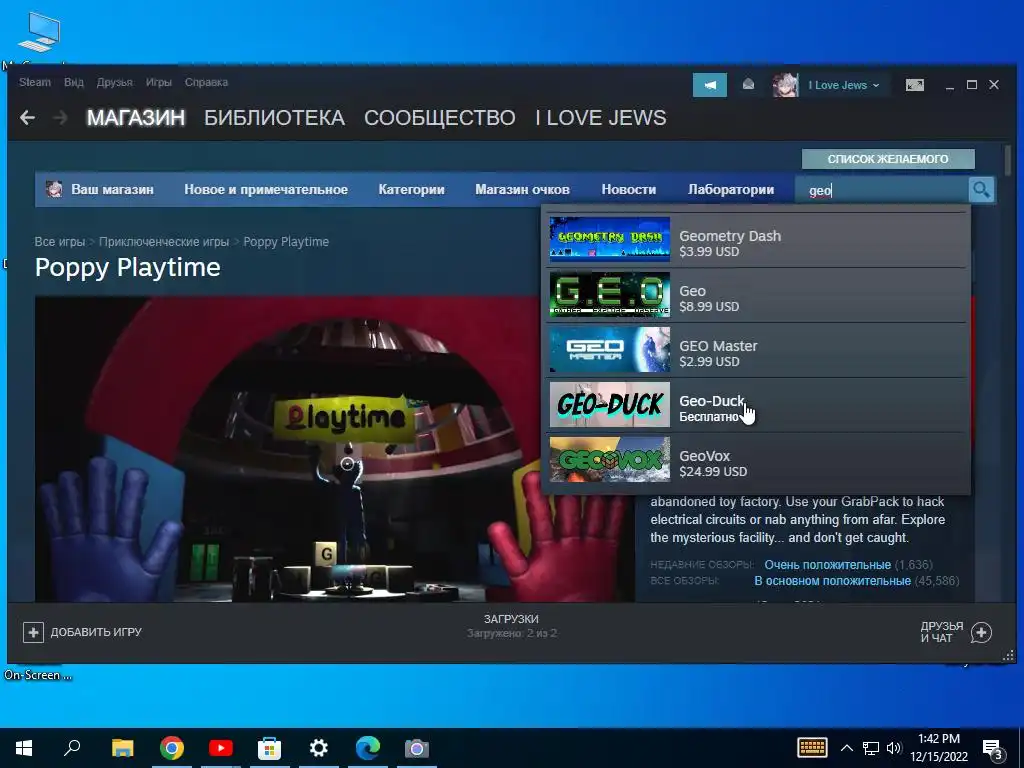This screenshot has height=768, width=1024.
Task: Switch to the МАГАЗИН tab
Action: [x=136, y=118]
